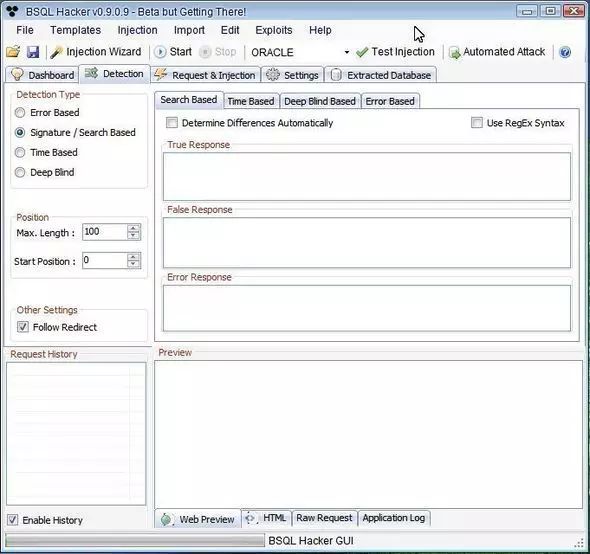Switch to Request & Injection tab
Image resolution: width=590 pixels, height=554 pixels.
pos(205,75)
